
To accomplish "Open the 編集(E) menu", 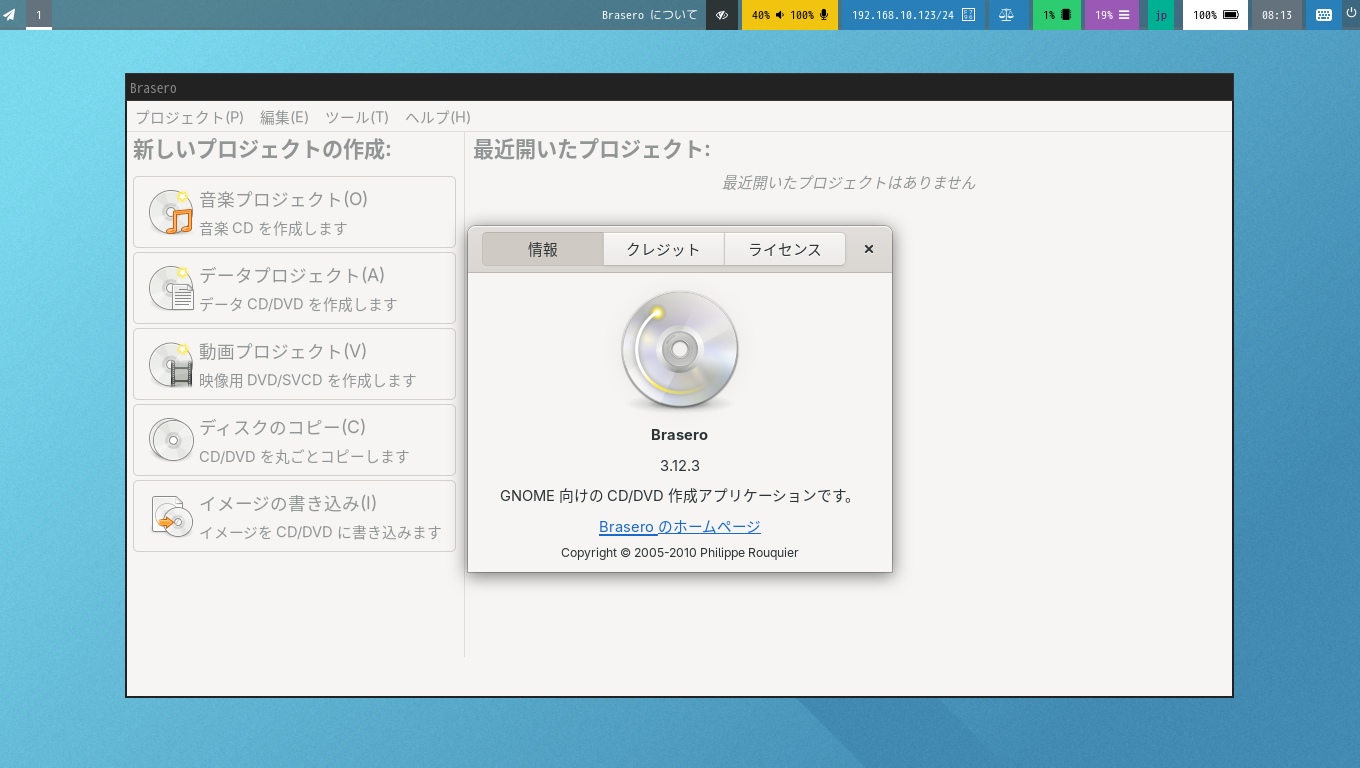I will coord(284,117).
